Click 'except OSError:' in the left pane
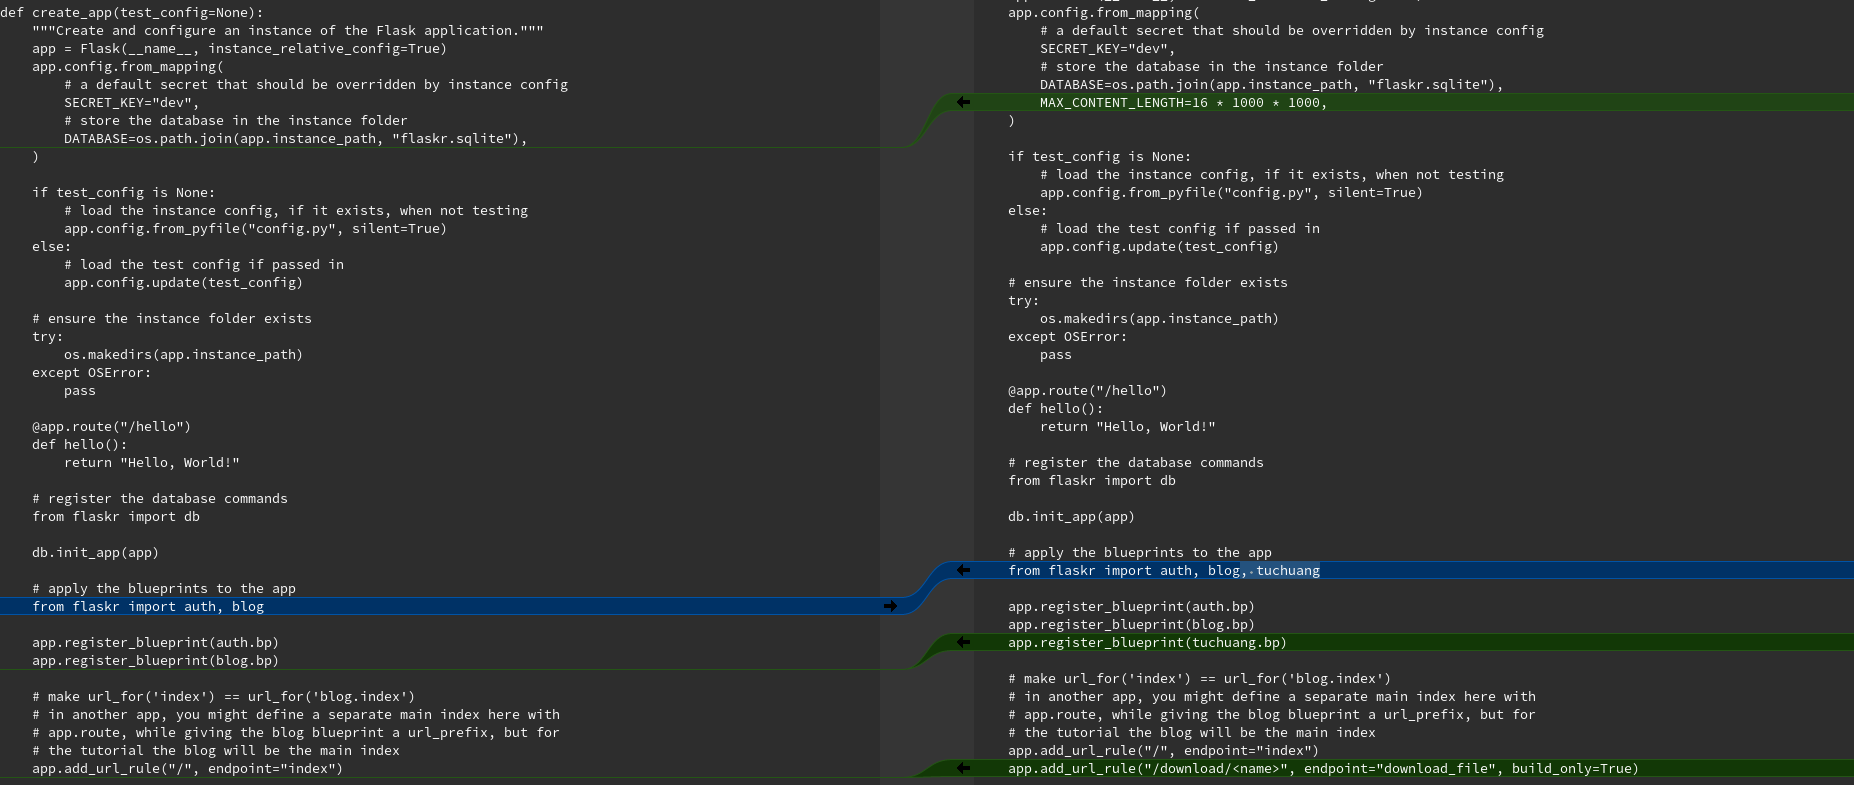1854x785 pixels. point(92,372)
